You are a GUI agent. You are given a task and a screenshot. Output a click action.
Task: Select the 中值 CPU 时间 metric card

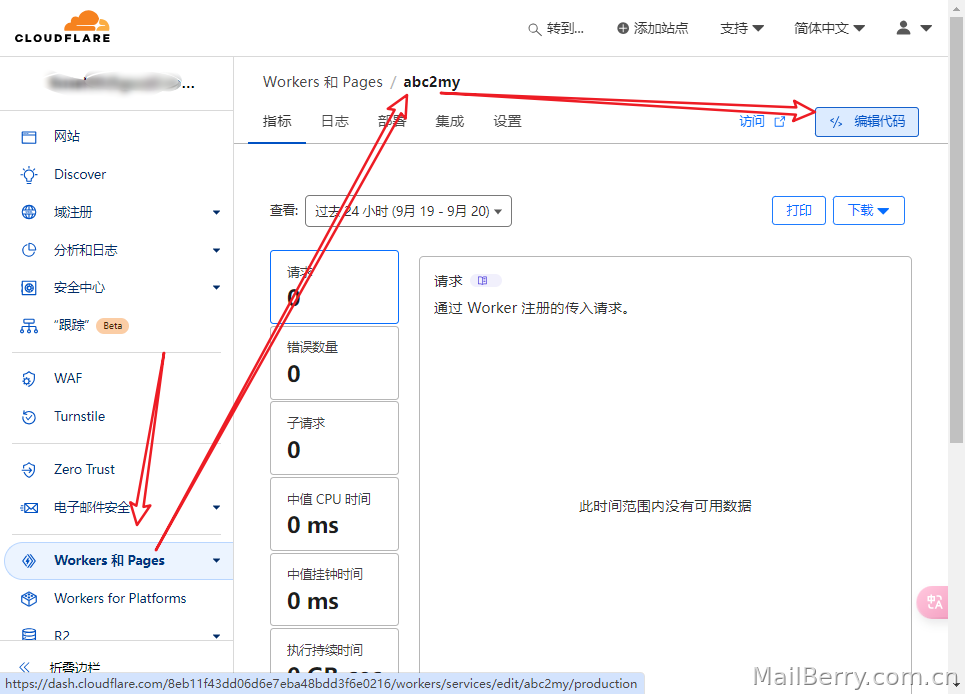(x=334, y=514)
